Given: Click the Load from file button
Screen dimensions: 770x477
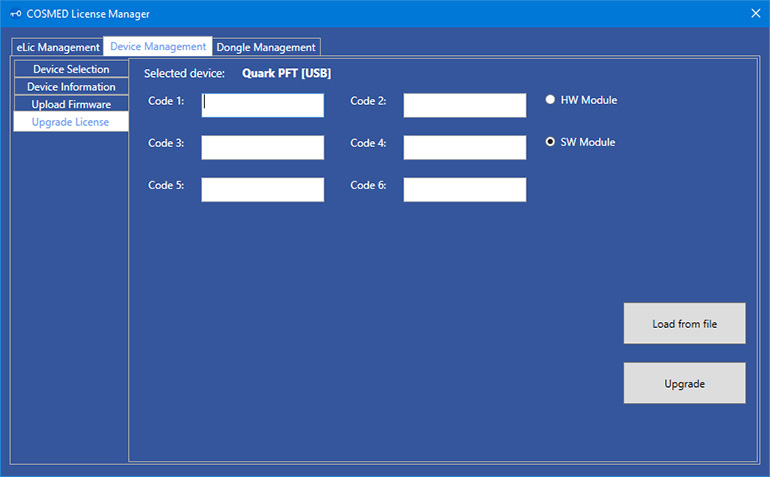Looking at the screenshot, I should (684, 324).
